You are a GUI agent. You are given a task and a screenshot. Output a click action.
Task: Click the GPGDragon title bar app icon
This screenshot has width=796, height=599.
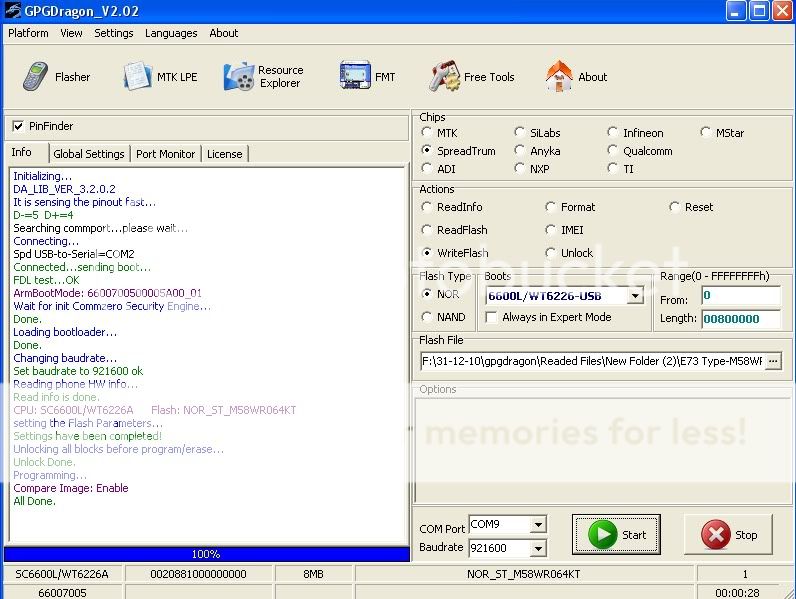[12, 11]
